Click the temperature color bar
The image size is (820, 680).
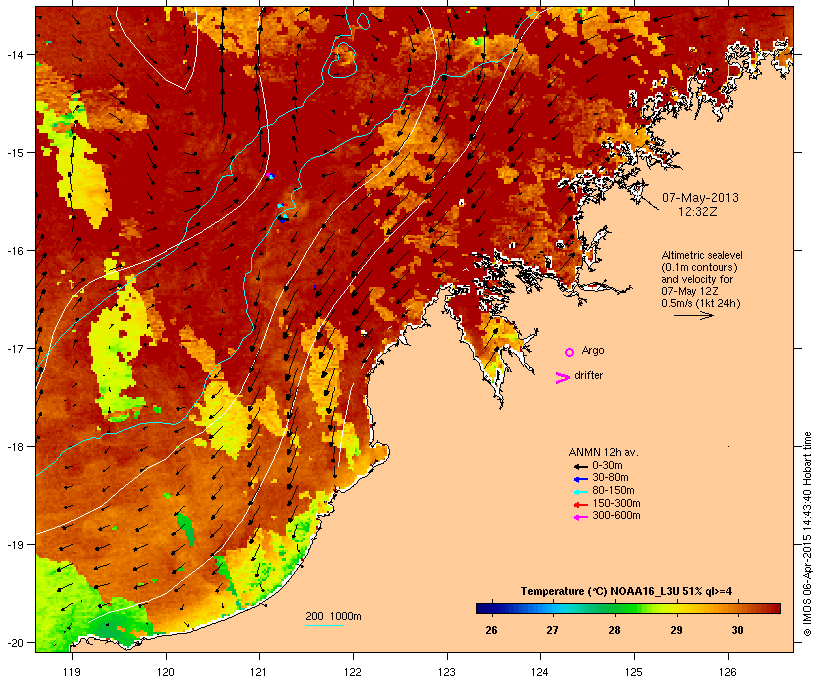point(628,608)
